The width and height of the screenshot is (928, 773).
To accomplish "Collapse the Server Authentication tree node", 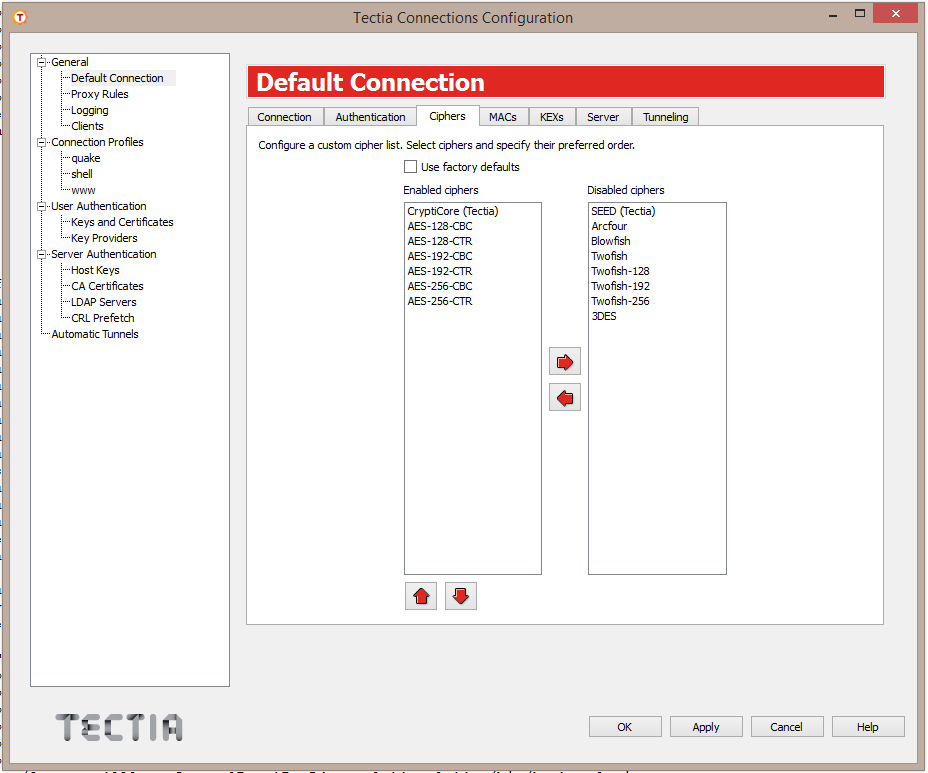I will pyautogui.click(x=41, y=254).
